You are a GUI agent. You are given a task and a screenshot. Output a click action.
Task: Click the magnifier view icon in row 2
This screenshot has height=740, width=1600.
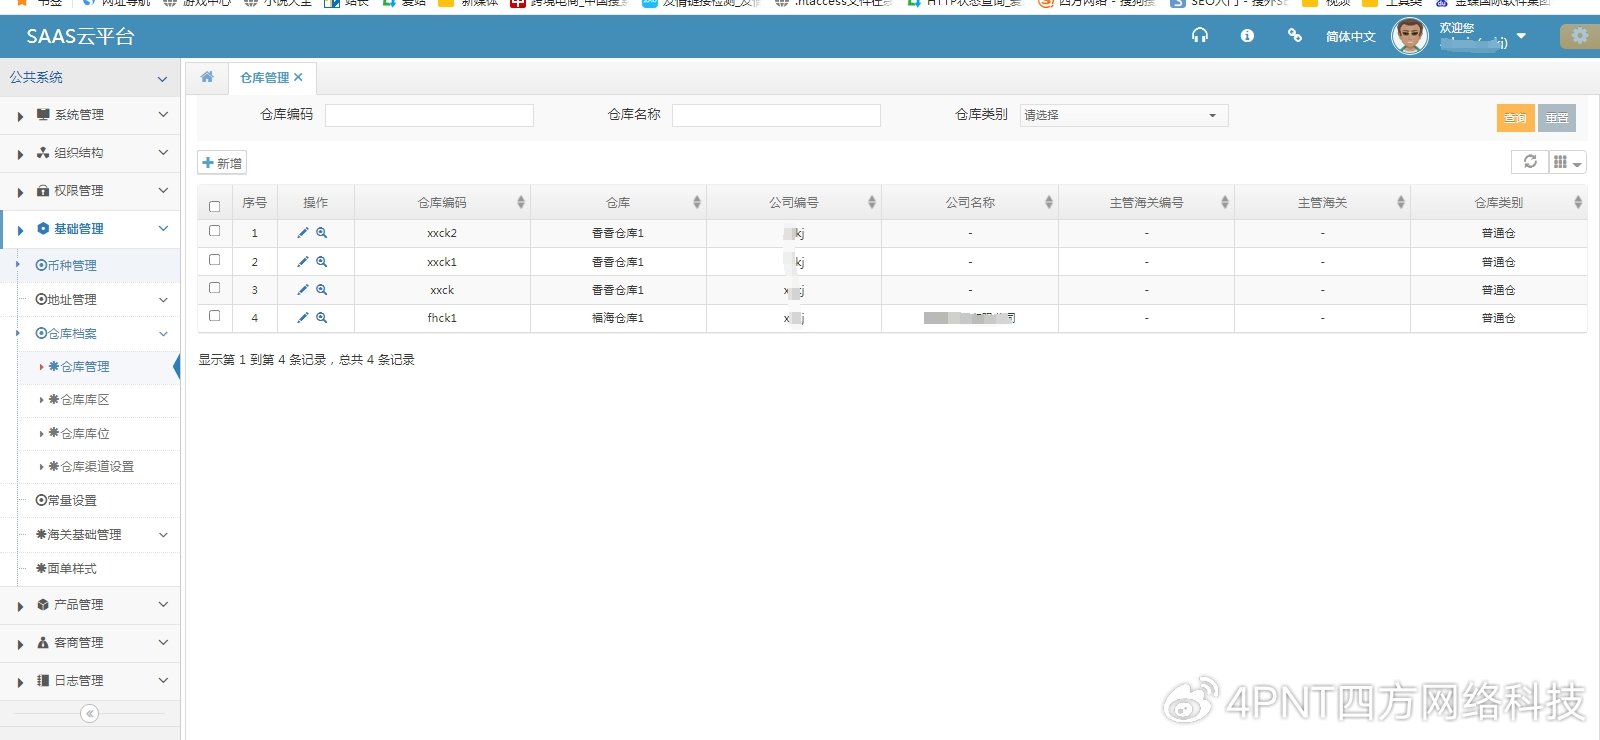click(x=322, y=261)
